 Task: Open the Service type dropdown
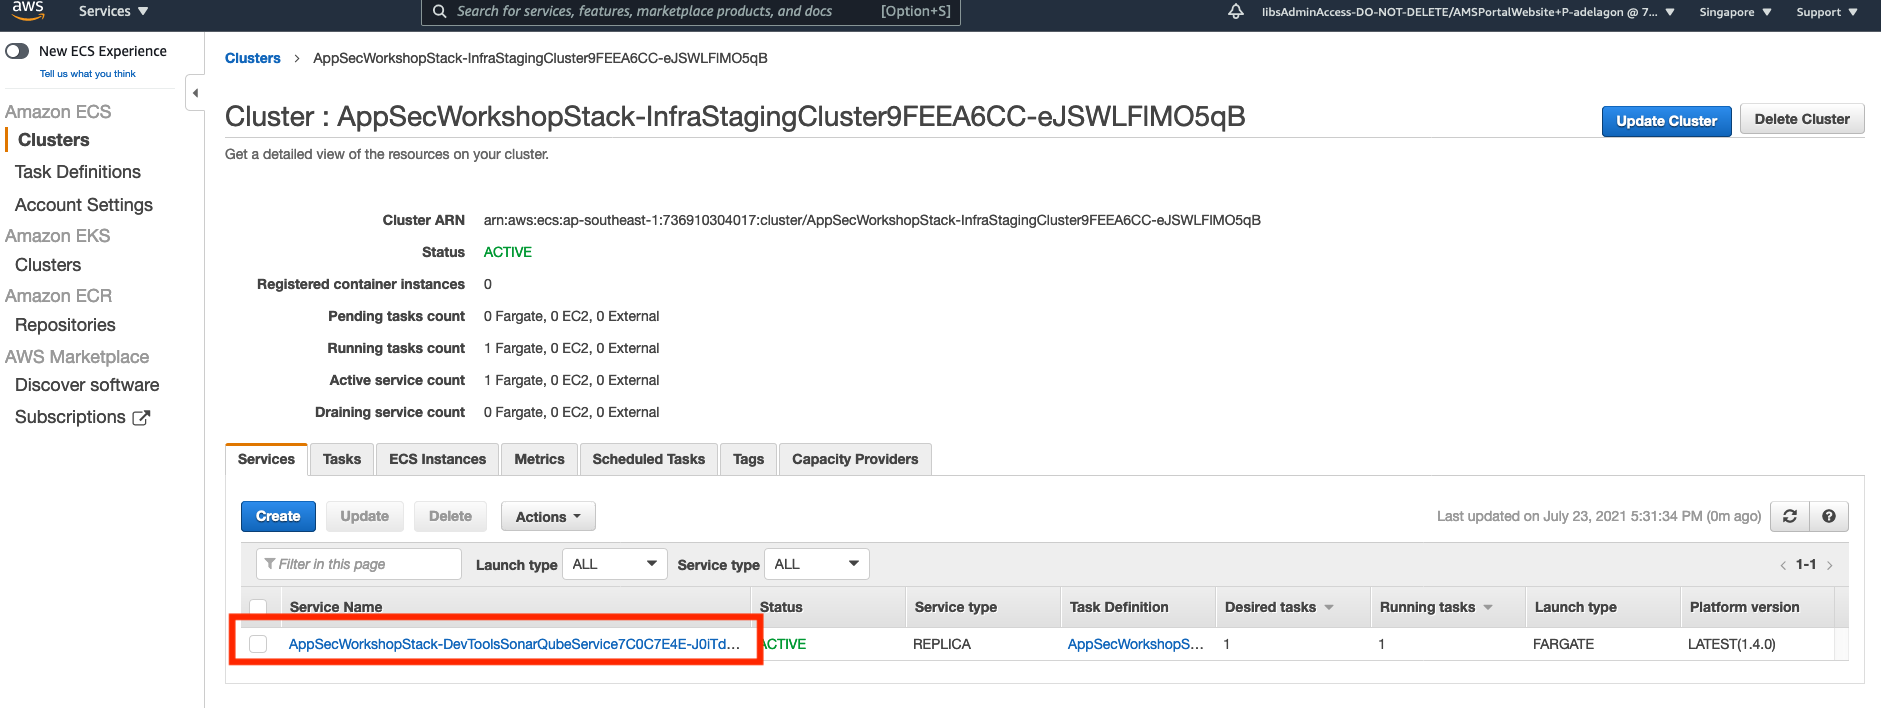[x=817, y=564]
